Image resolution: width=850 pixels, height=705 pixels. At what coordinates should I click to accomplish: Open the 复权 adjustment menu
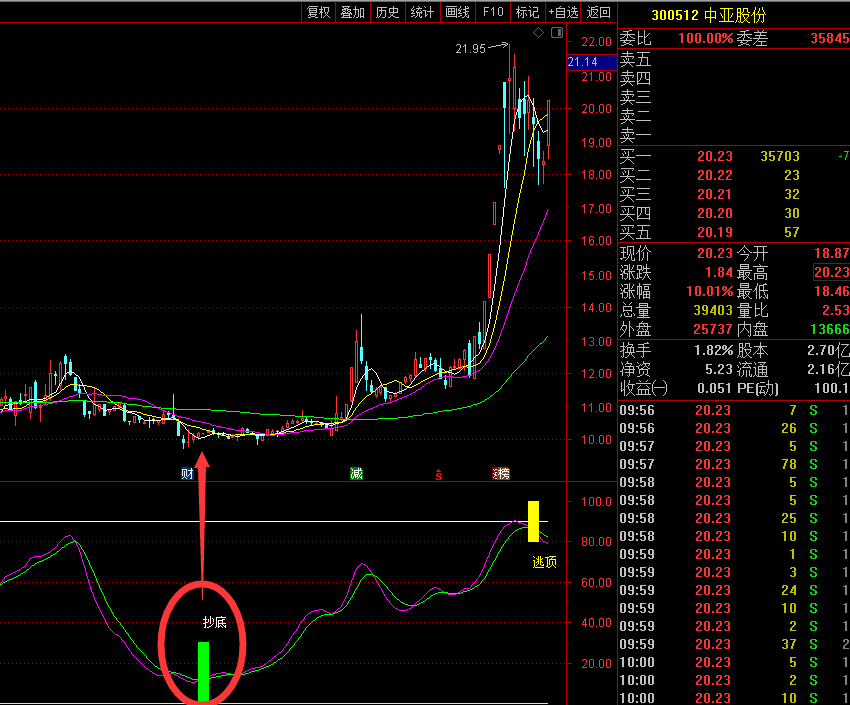tap(318, 12)
